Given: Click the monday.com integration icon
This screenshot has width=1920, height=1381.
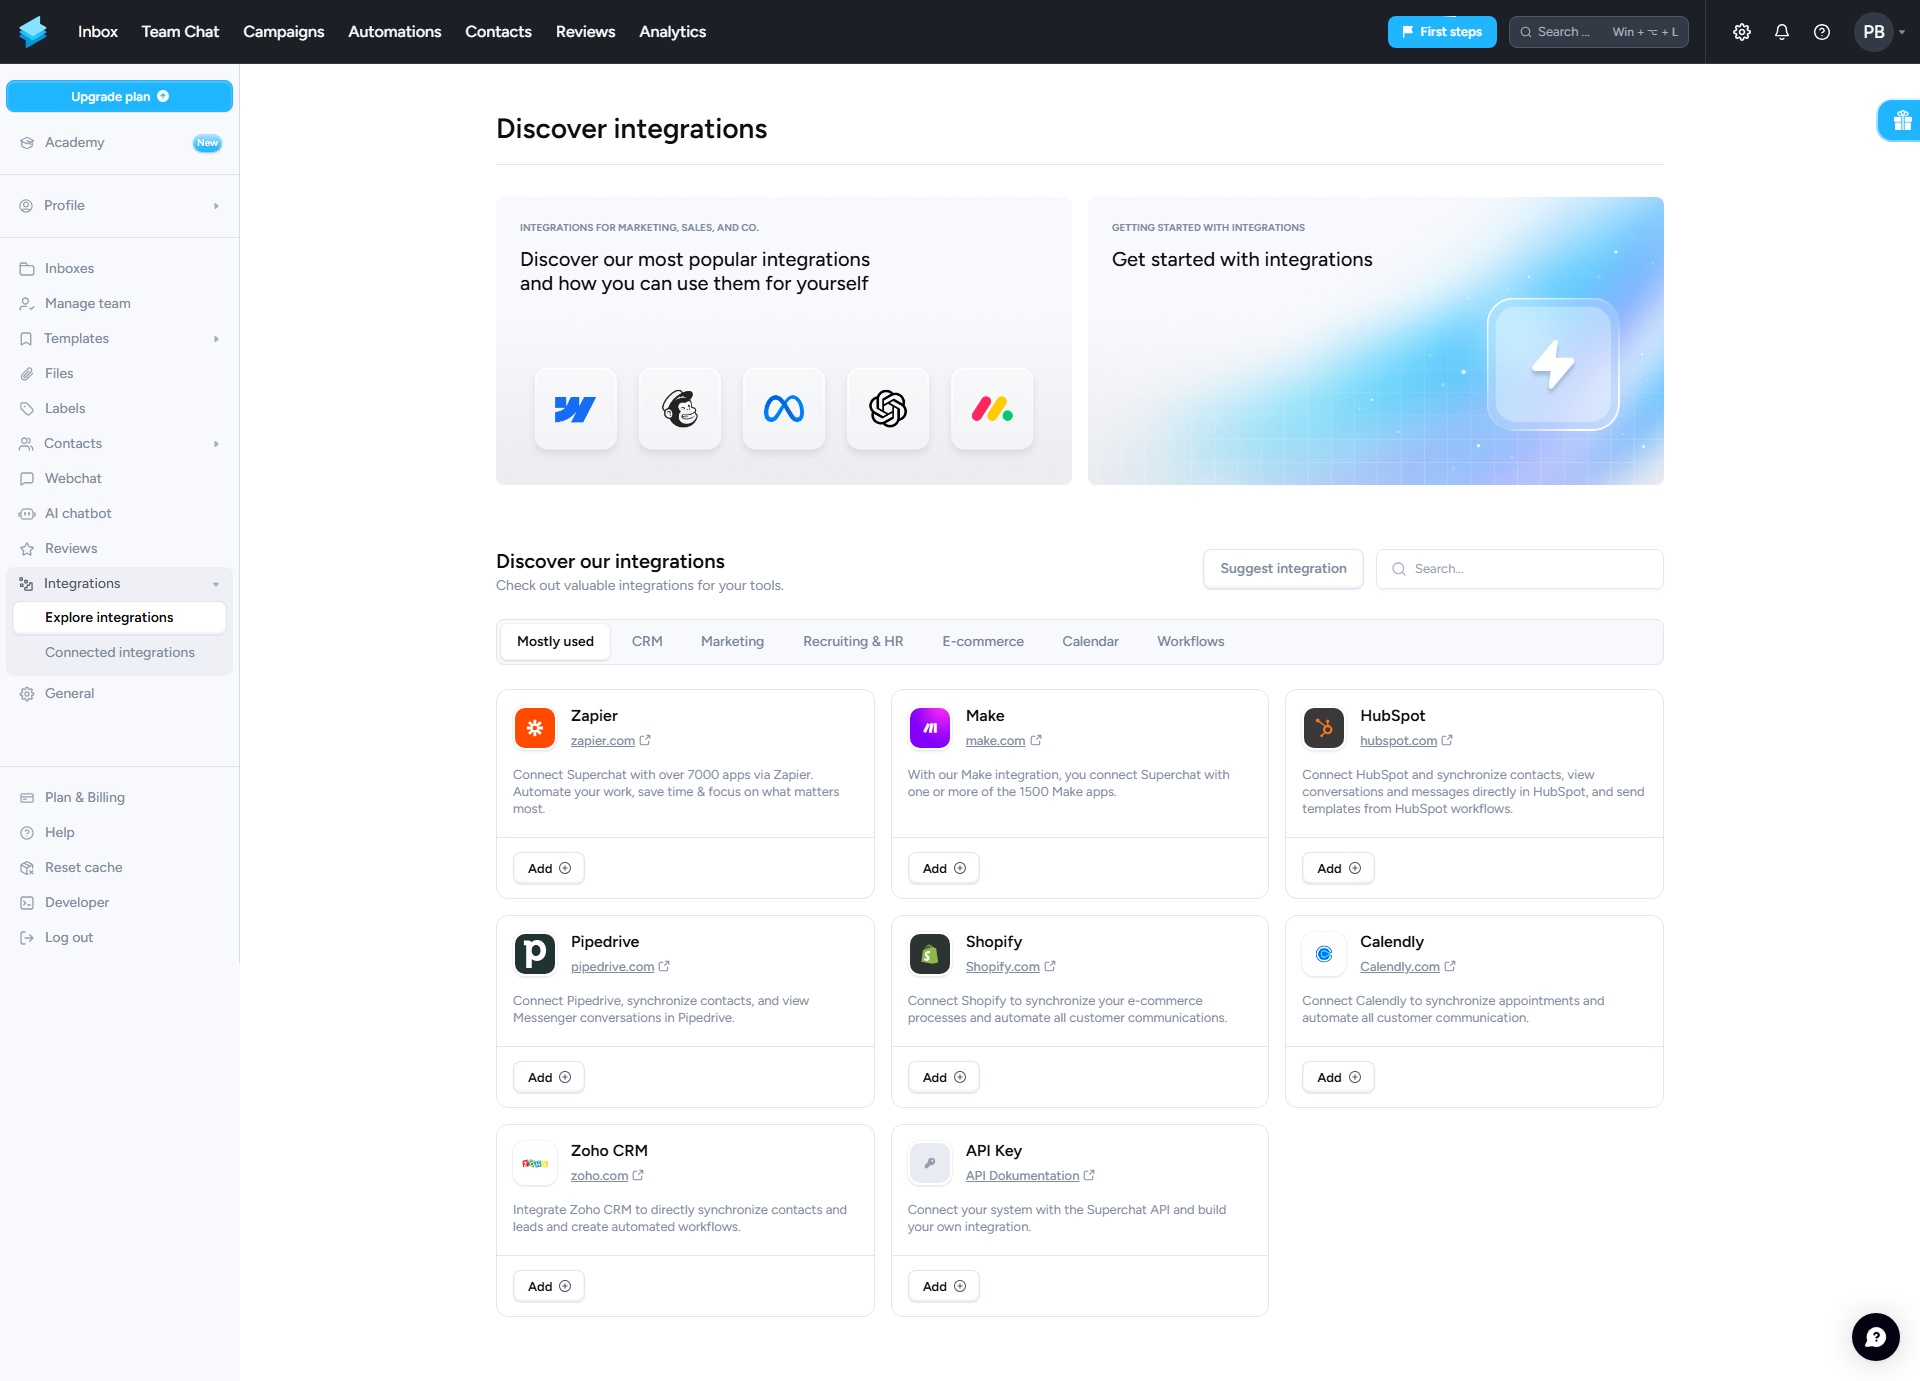Looking at the screenshot, I should click(992, 409).
